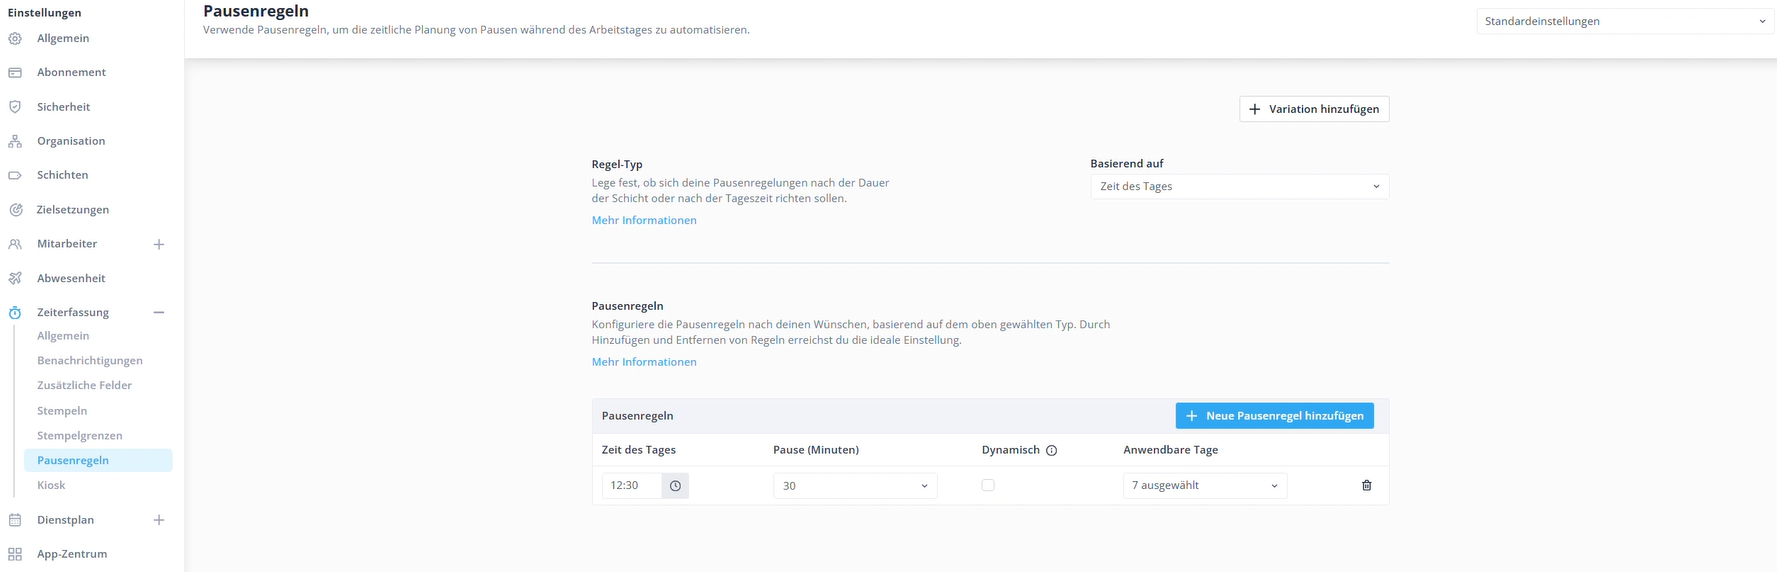Screen dimensions: 1777x572
Task: Select Kiosk under Zeiterfassung
Action: (x=51, y=485)
